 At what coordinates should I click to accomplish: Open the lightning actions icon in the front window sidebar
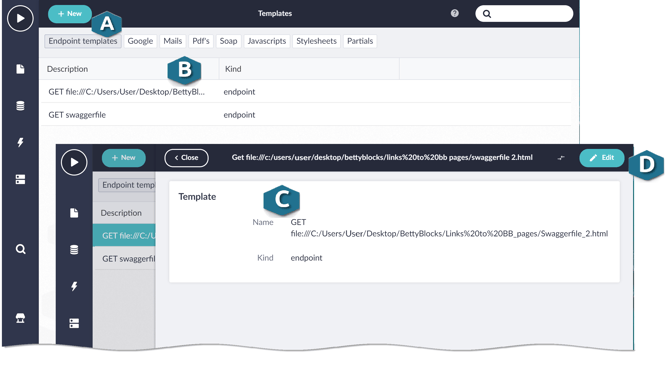click(74, 286)
